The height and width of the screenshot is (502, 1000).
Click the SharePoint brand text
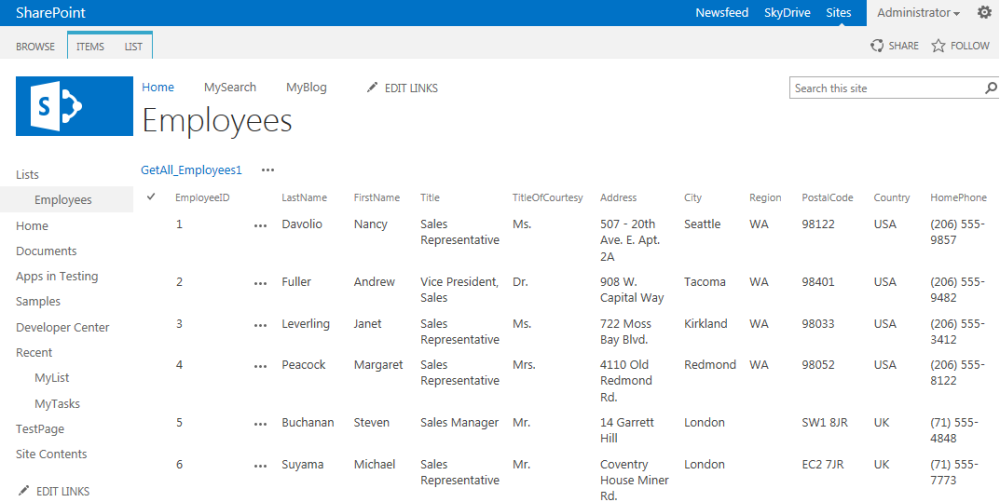click(50, 13)
